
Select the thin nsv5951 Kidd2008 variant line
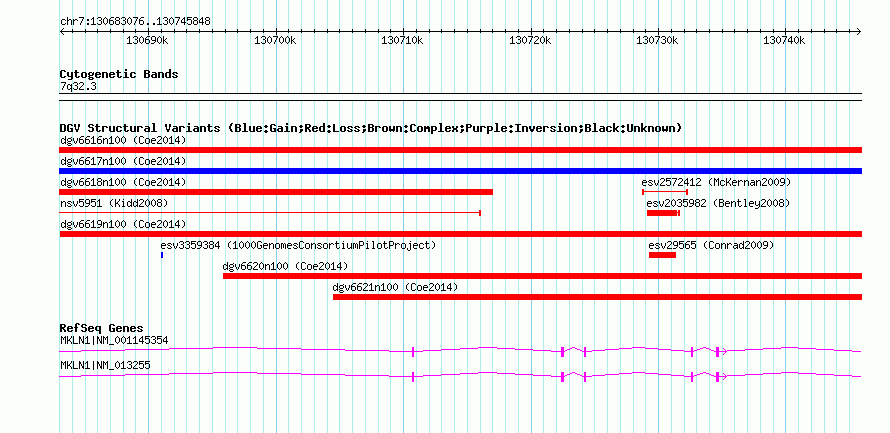[x=270, y=213]
